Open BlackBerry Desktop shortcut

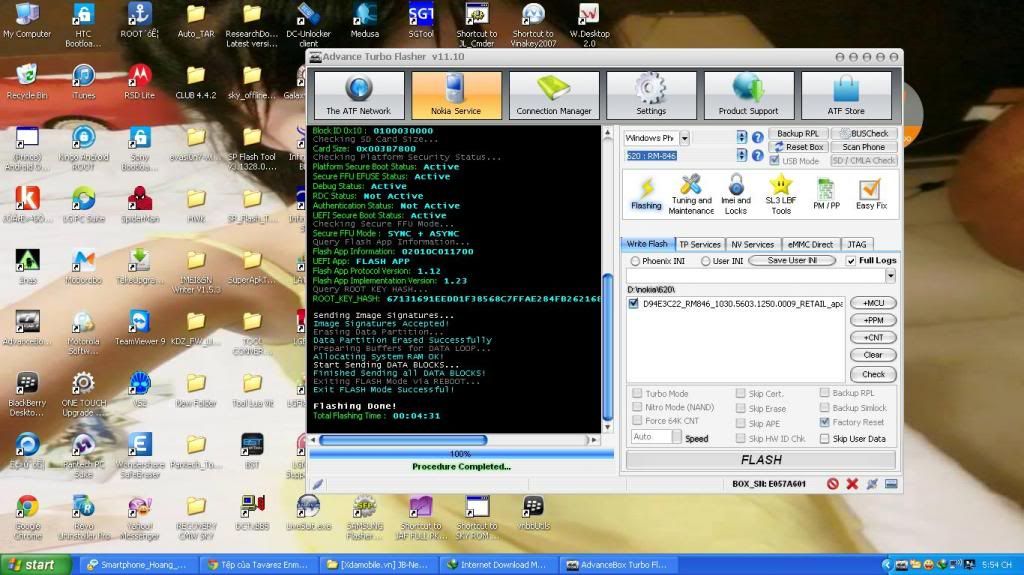tap(27, 394)
